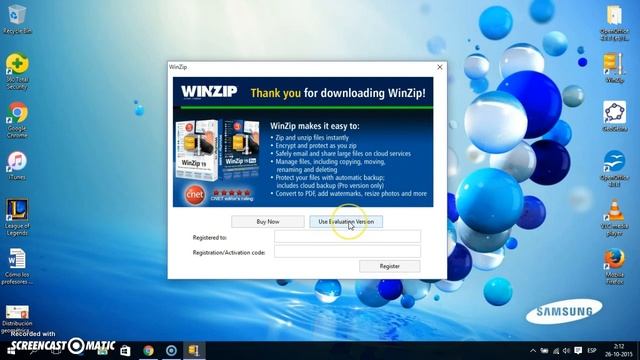Viewport: 640px width, 360px height.
Task: Open VLC media player desktop icon
Action: (x=614, y=217)
